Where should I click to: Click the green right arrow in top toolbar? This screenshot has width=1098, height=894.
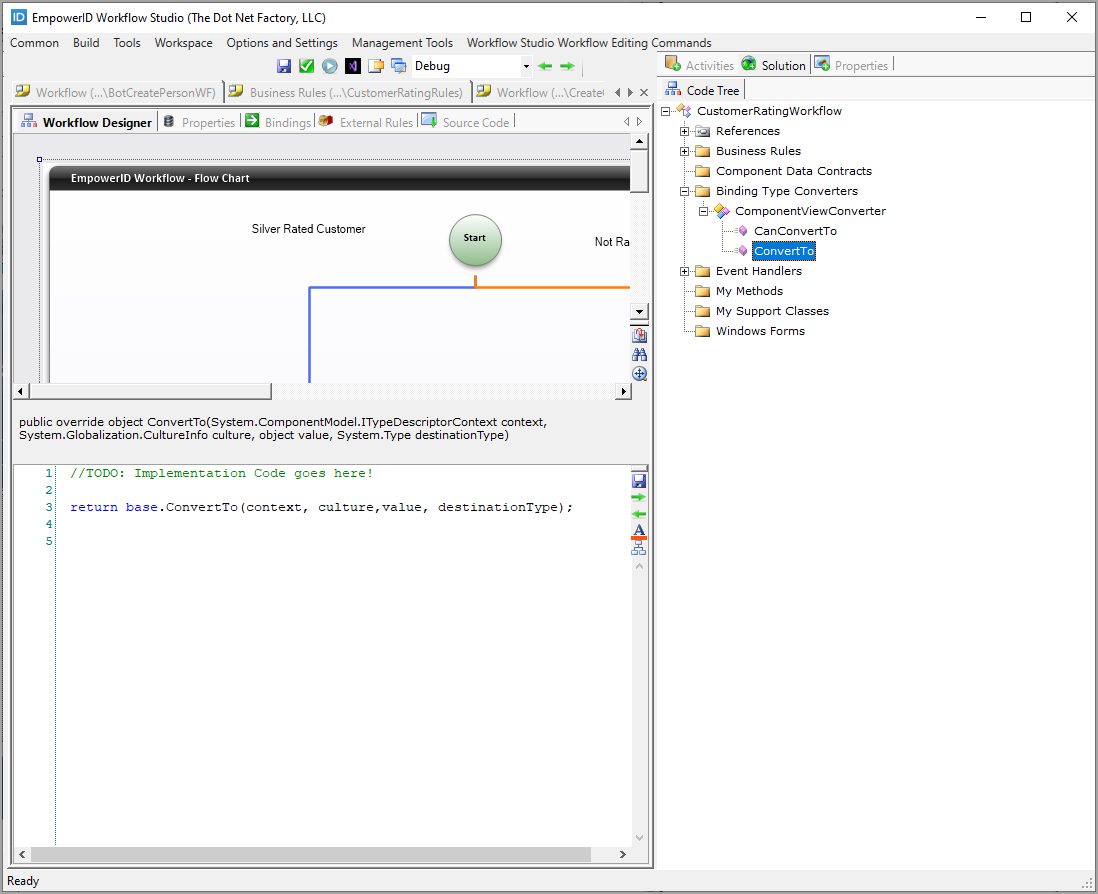[x=567, y=67]
